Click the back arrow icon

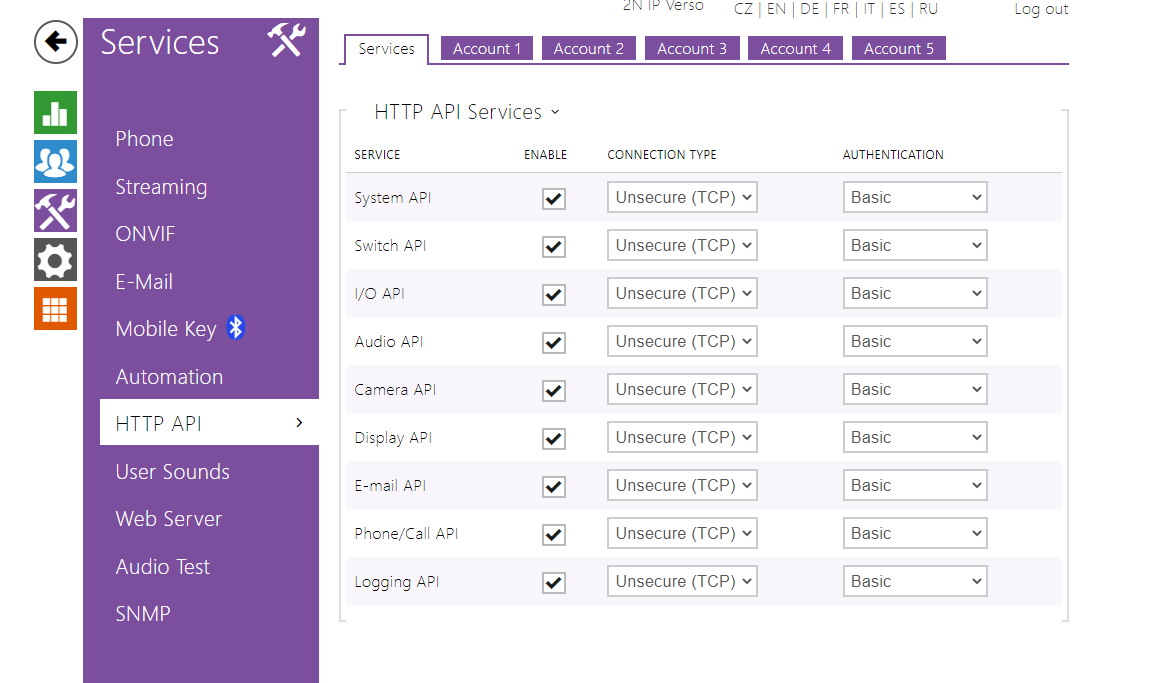56,42
